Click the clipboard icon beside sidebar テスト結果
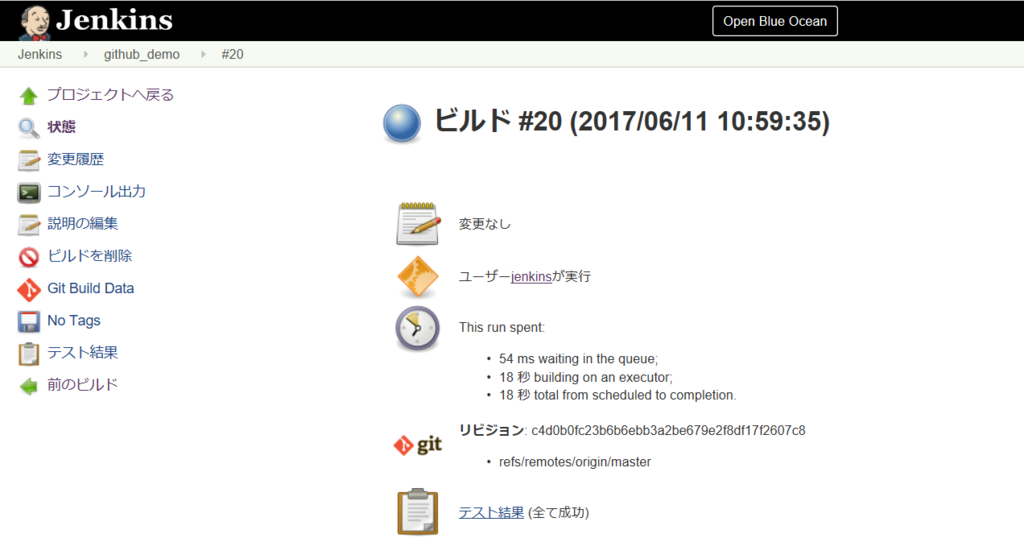This screenshot has height=559, width=1024. click(x=29, y=354)
